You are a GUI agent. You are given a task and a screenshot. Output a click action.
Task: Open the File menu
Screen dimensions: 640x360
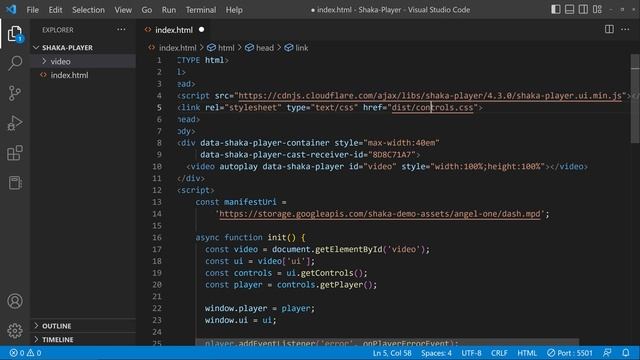coord(32,10)
